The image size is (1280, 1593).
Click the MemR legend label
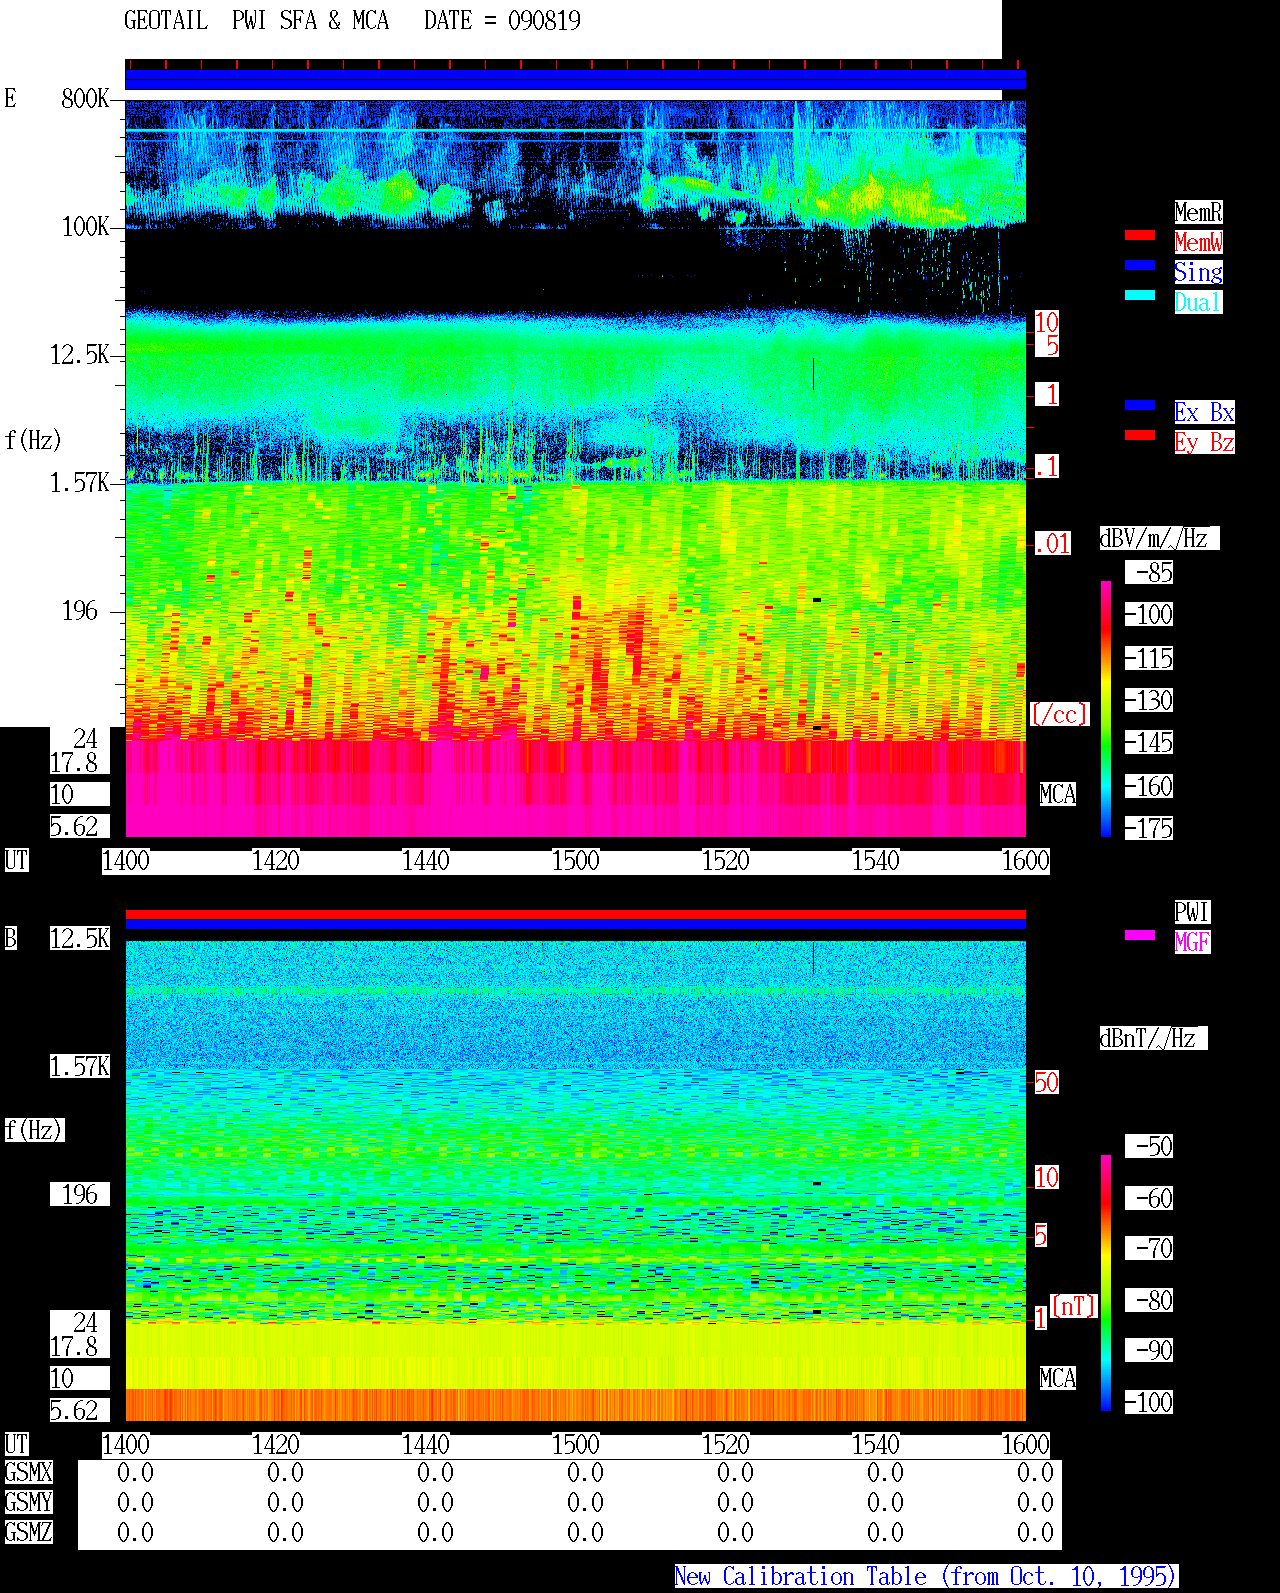tap(1198, 212)
